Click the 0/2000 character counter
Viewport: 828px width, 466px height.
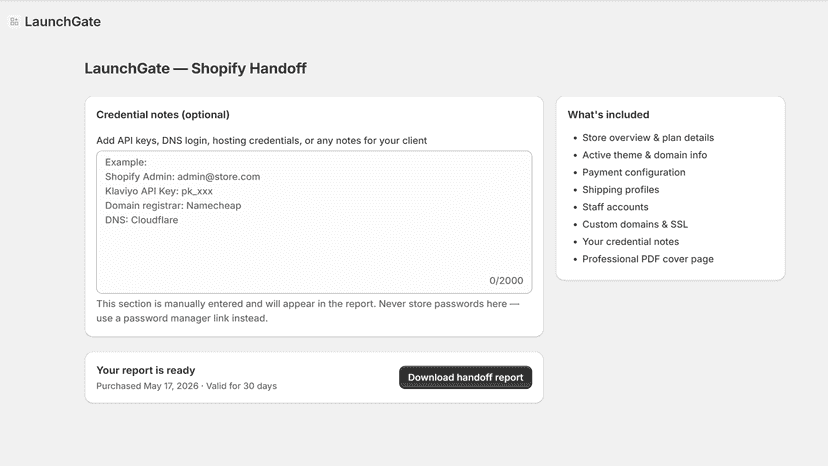coord(506,281)
